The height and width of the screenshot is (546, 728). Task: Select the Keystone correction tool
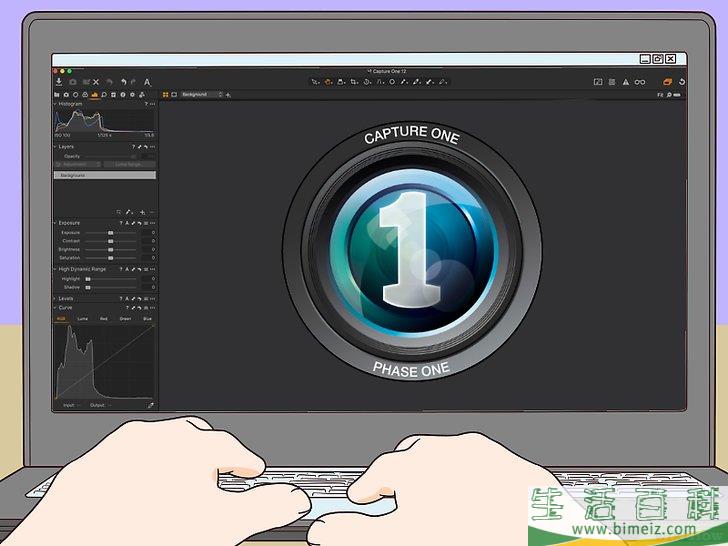(380, 82)
